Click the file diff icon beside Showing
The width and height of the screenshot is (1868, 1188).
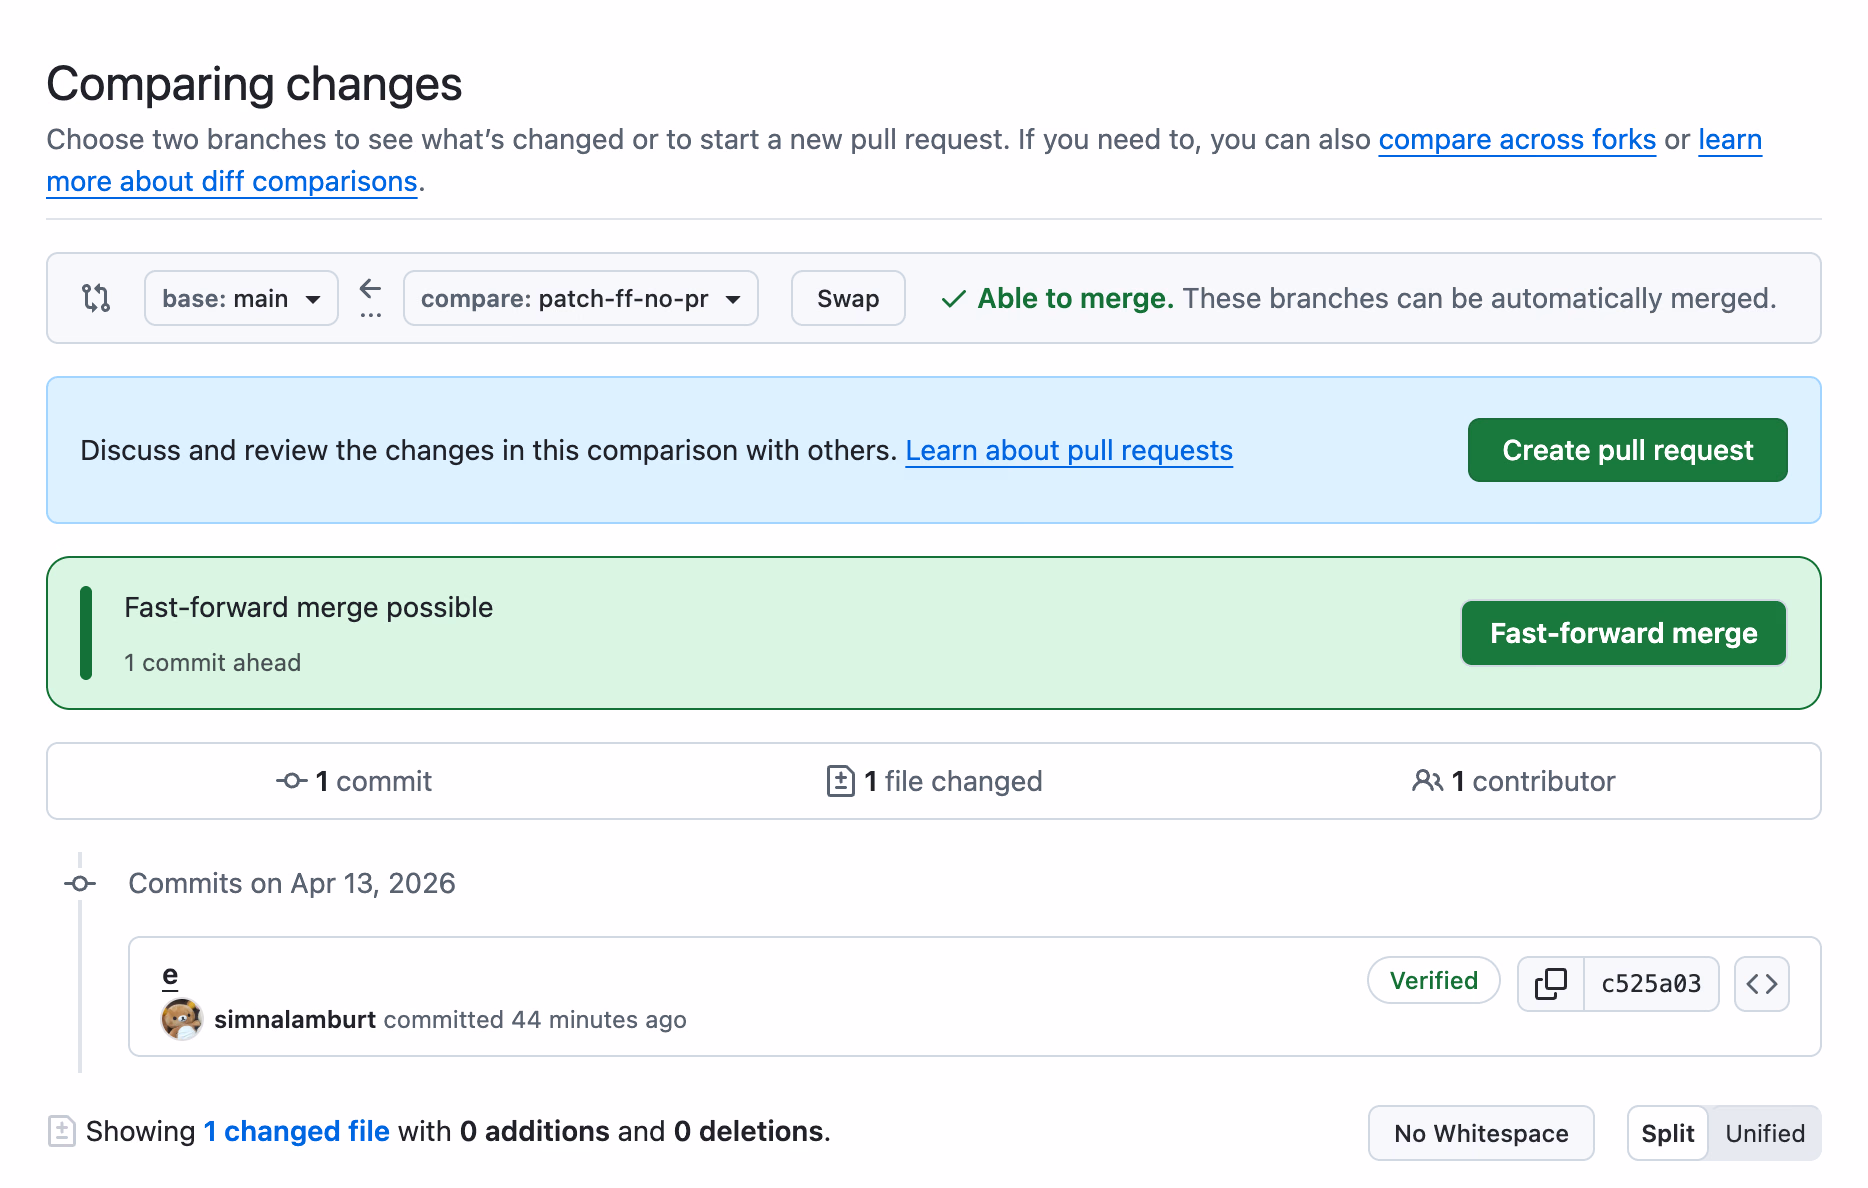click(x=62, y=1131)
